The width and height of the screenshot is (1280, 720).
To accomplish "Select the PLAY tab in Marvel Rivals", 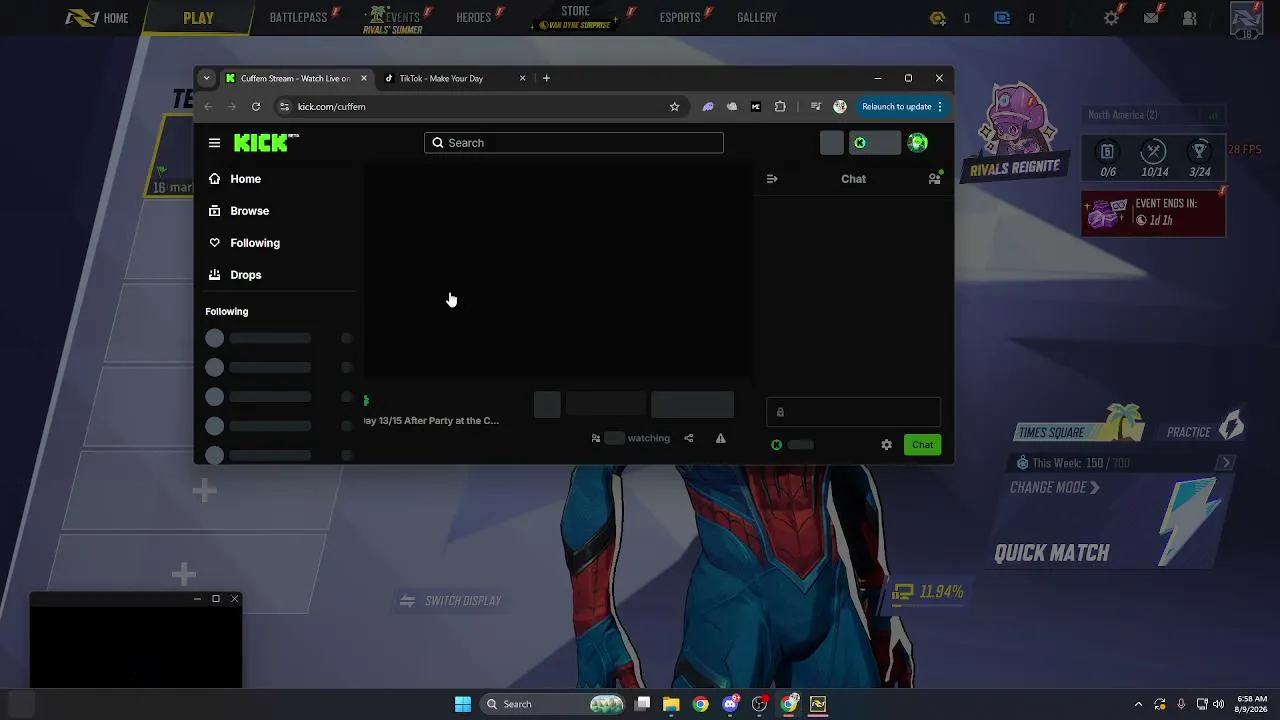I will (x=198, y=18).
